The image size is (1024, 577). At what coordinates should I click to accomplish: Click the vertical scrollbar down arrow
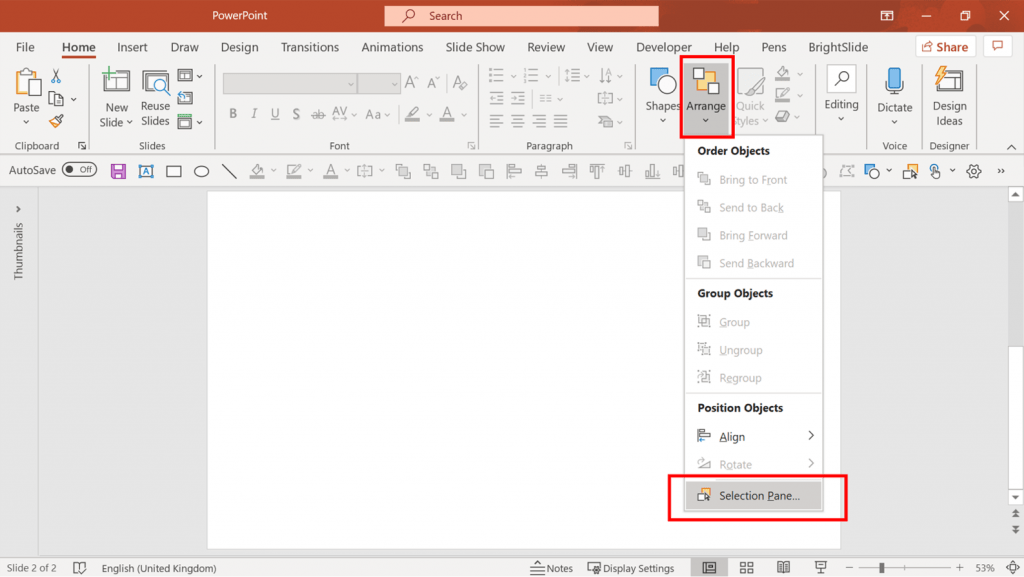pyautogui.click(x=1015, y=497)
